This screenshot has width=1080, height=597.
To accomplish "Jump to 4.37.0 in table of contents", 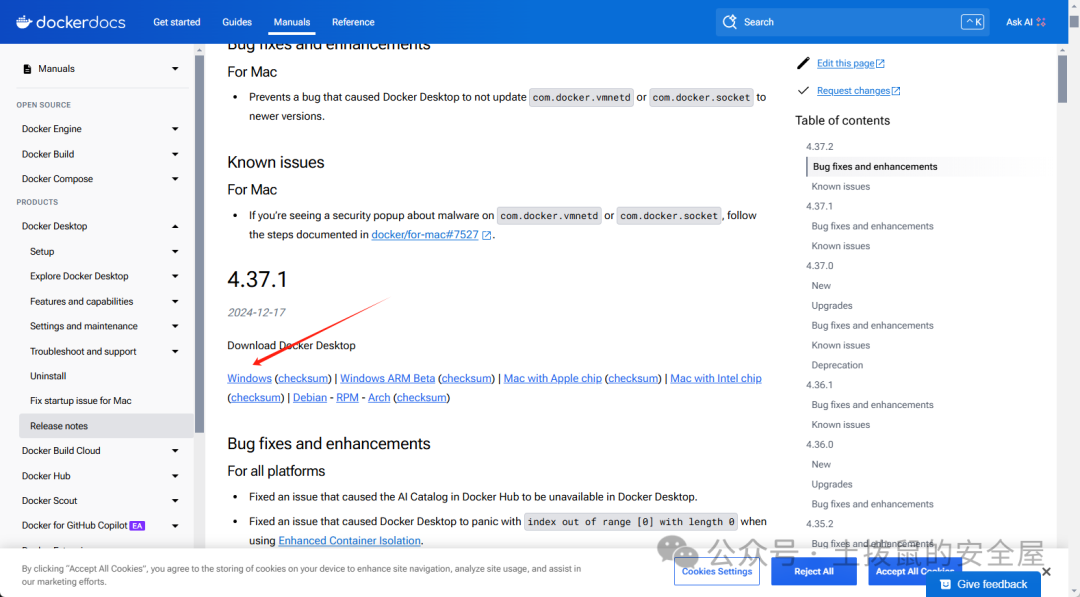I will point(820,266).
